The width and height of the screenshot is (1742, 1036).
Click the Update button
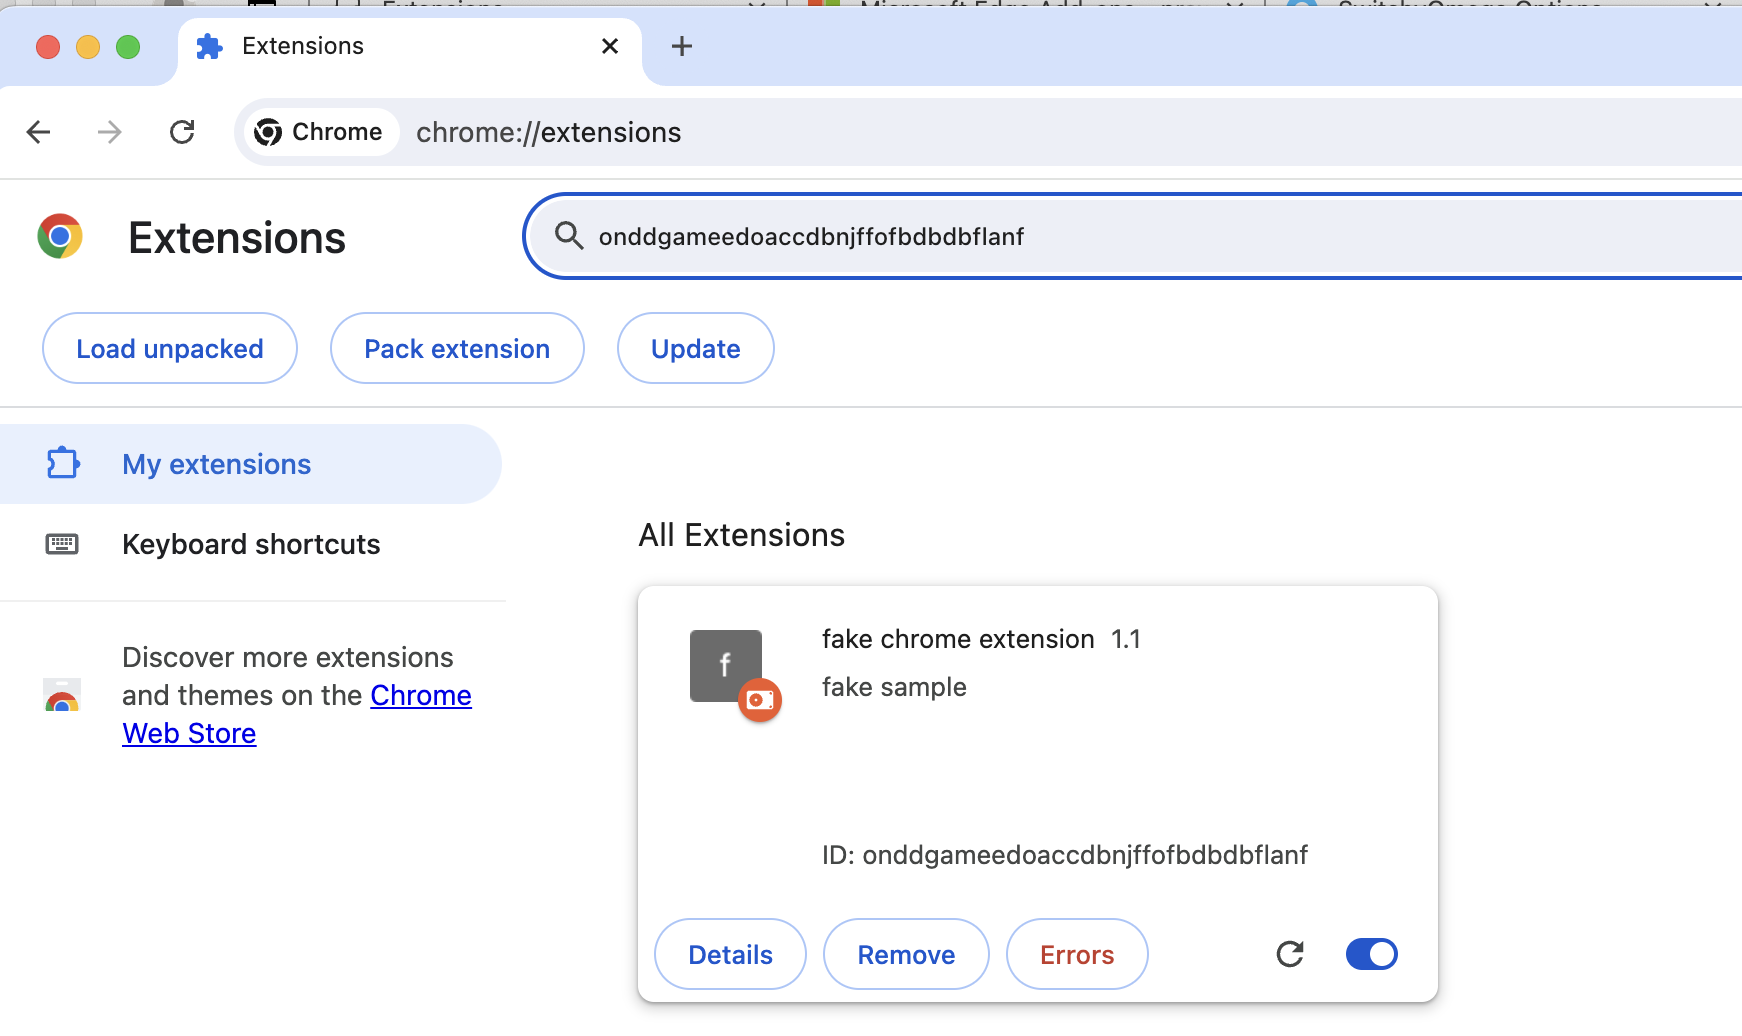(696, 348)
